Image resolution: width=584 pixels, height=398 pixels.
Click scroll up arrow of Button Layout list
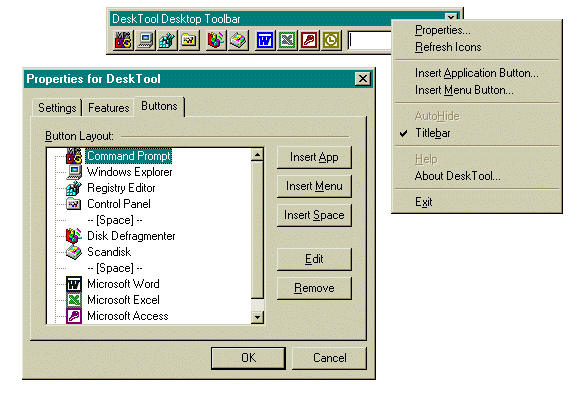pos(257,155)
